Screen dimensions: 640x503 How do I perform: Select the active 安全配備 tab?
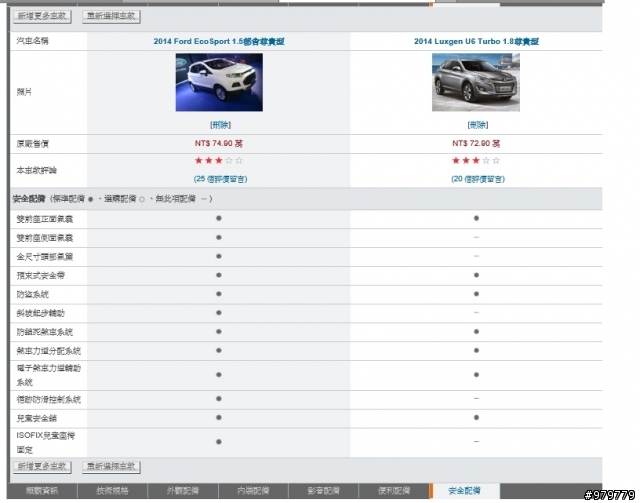point(465,491)
